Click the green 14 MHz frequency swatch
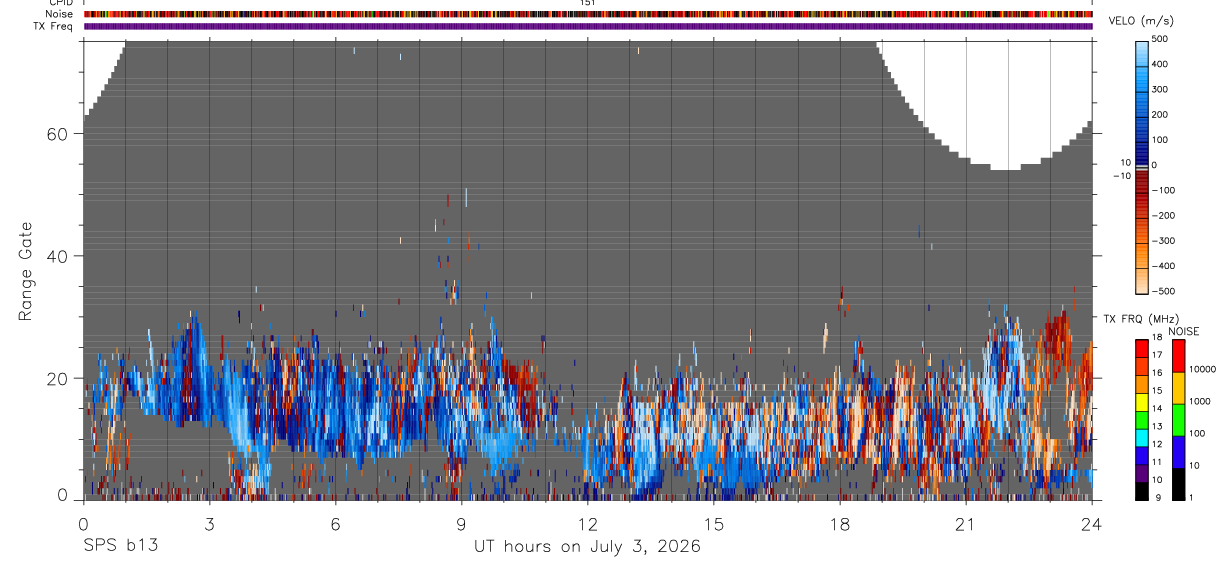The image size is (1228, 567). [x=1142, y=420]
